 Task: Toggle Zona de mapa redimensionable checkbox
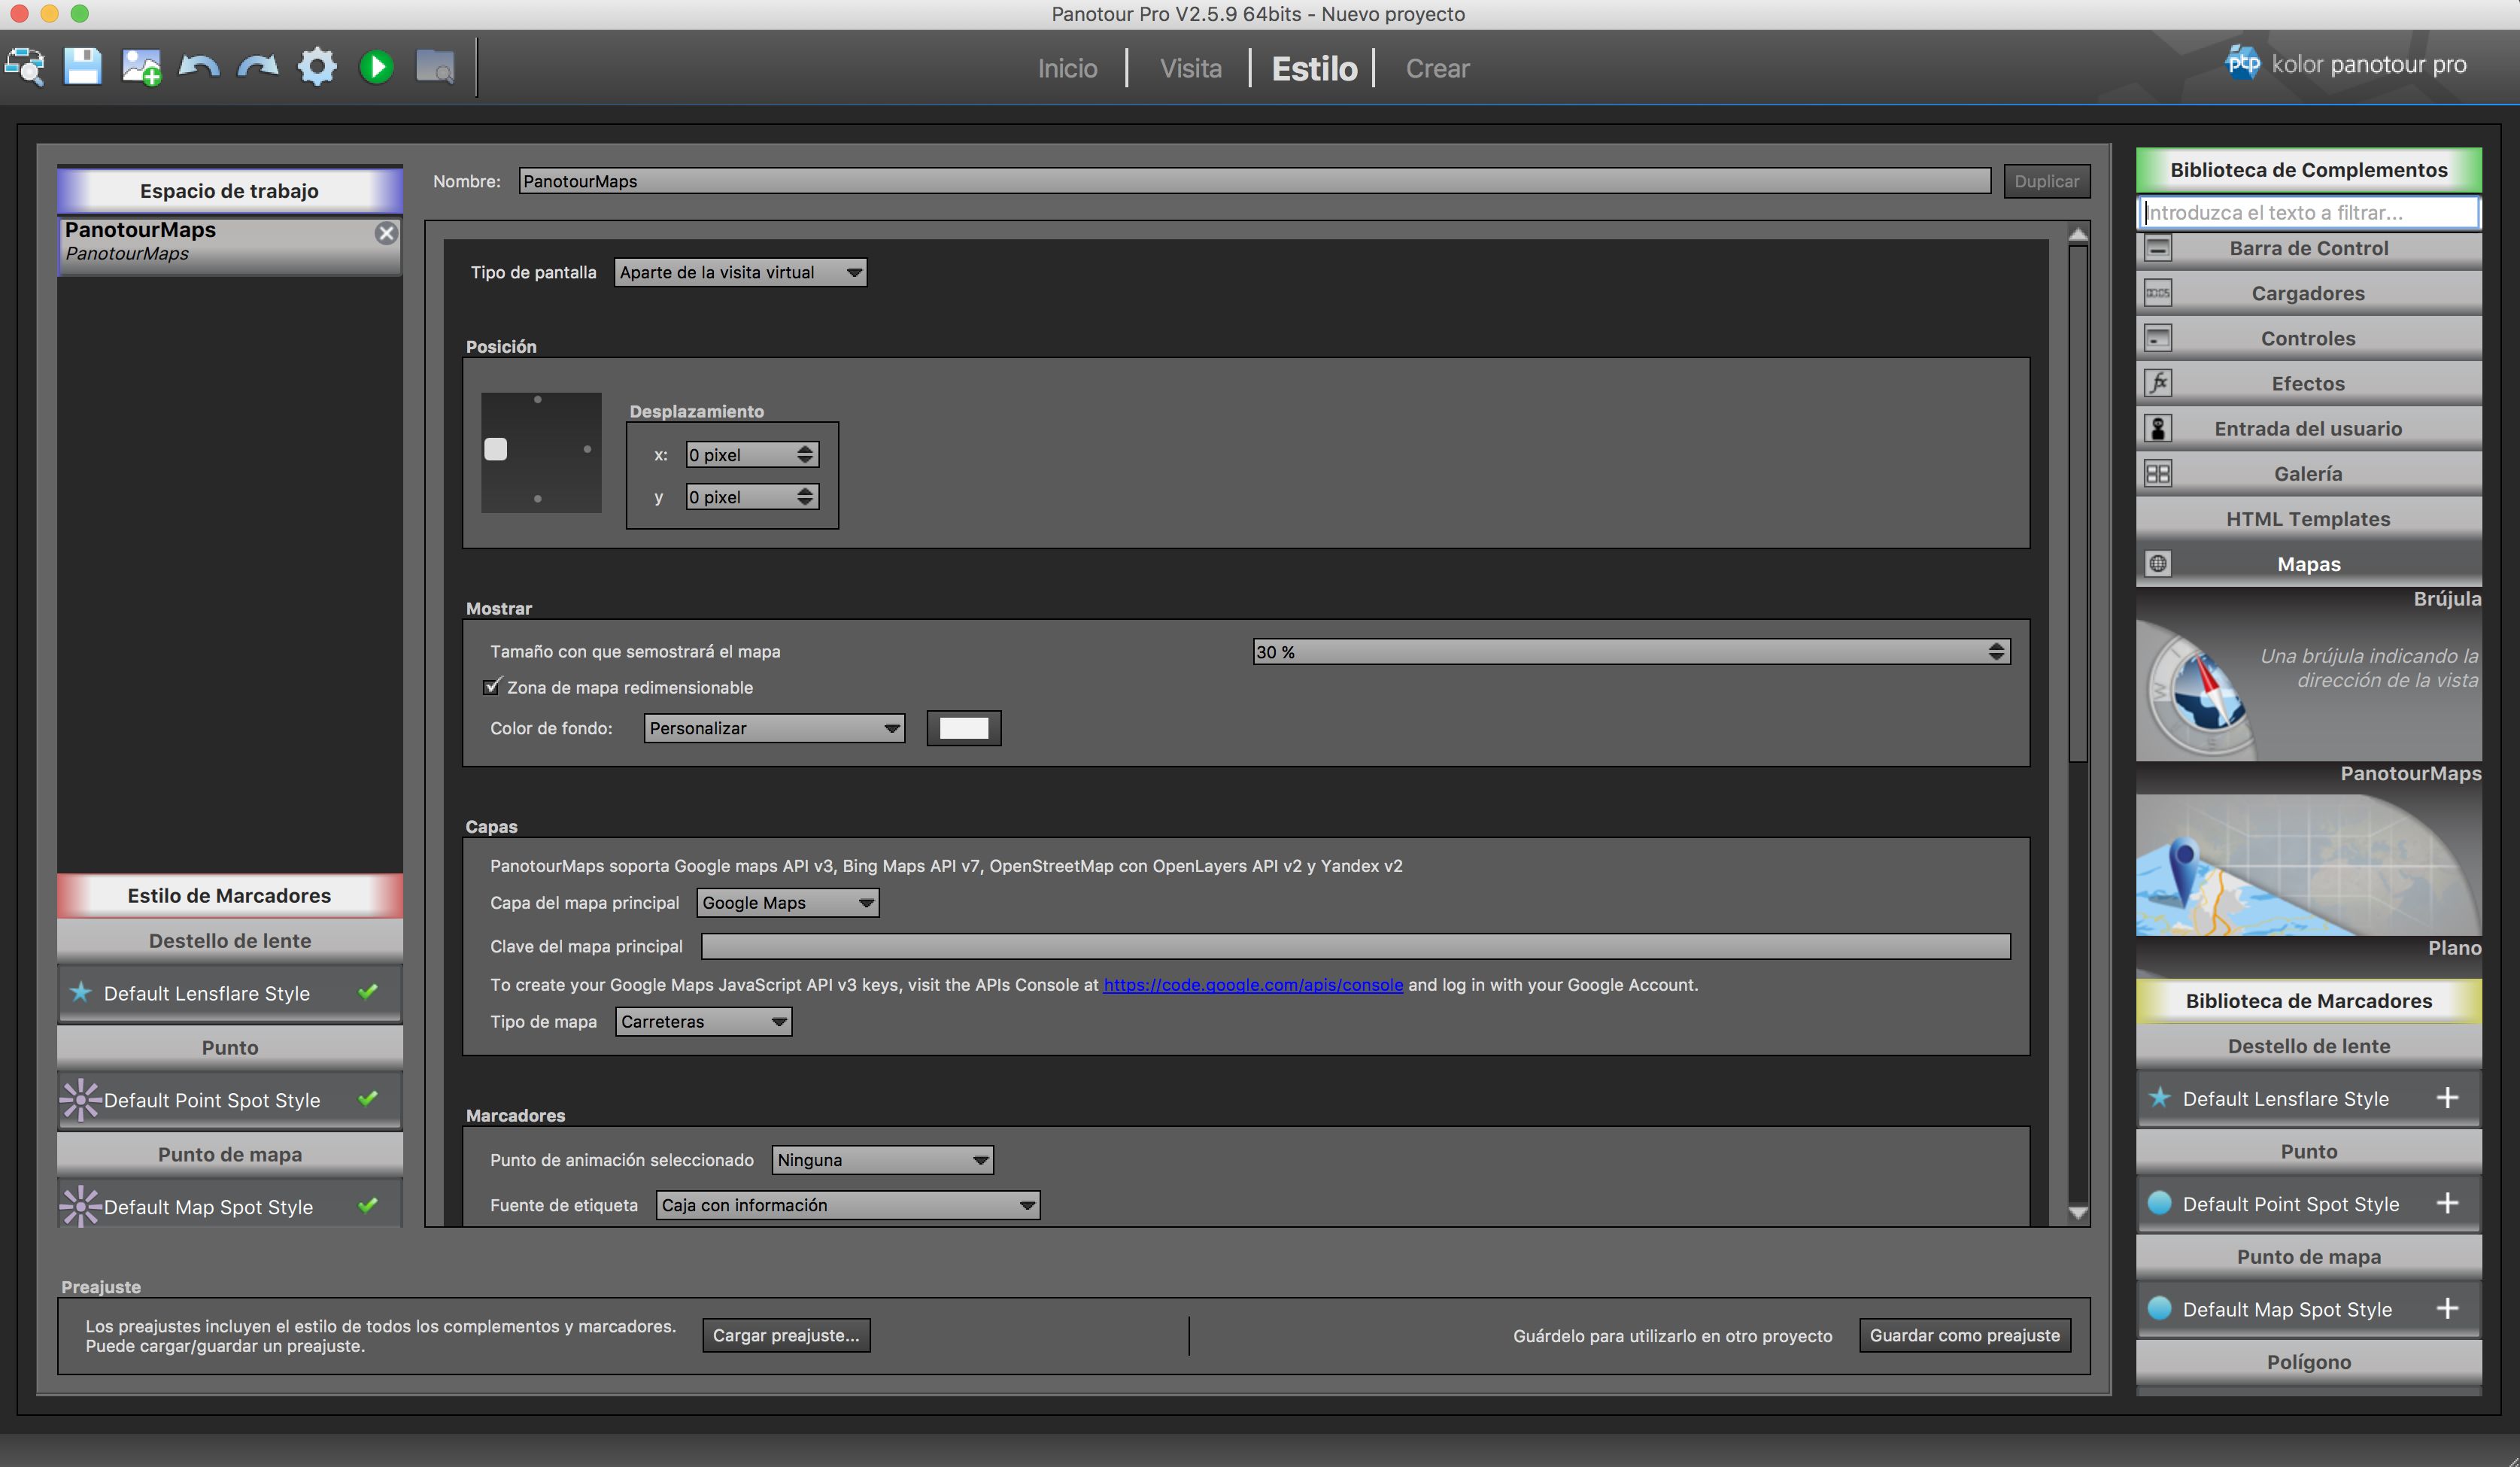pos(491,686)
